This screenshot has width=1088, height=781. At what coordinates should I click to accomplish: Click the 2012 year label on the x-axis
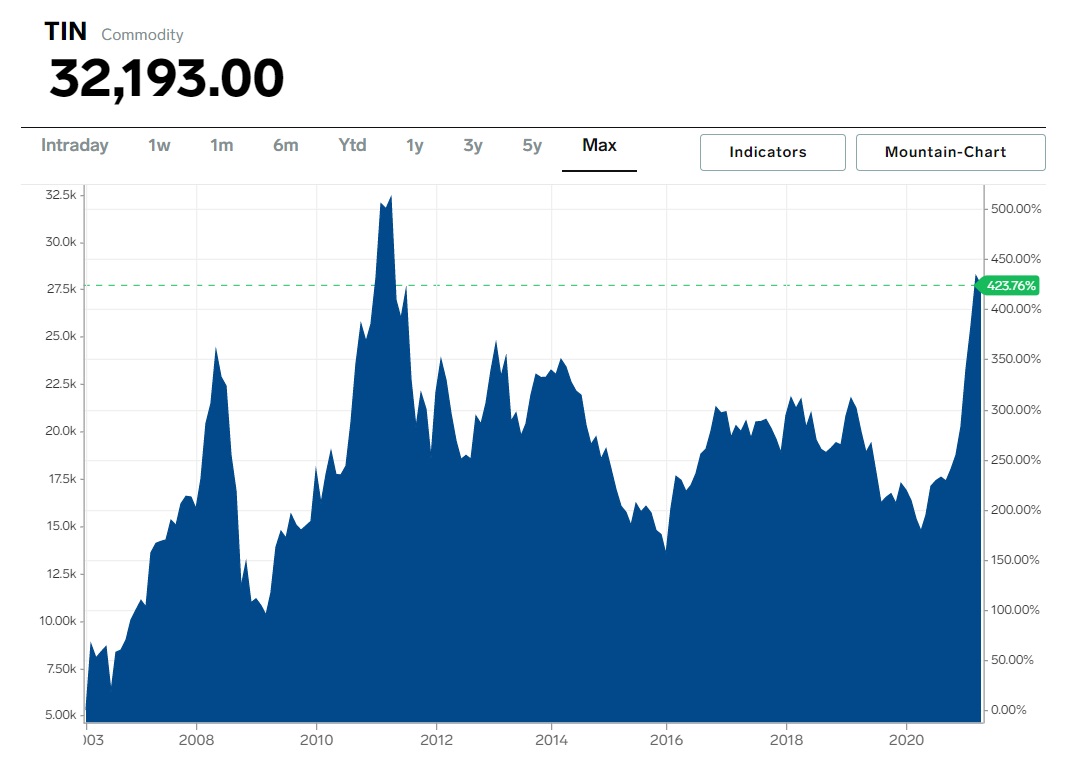pos(436,740)
